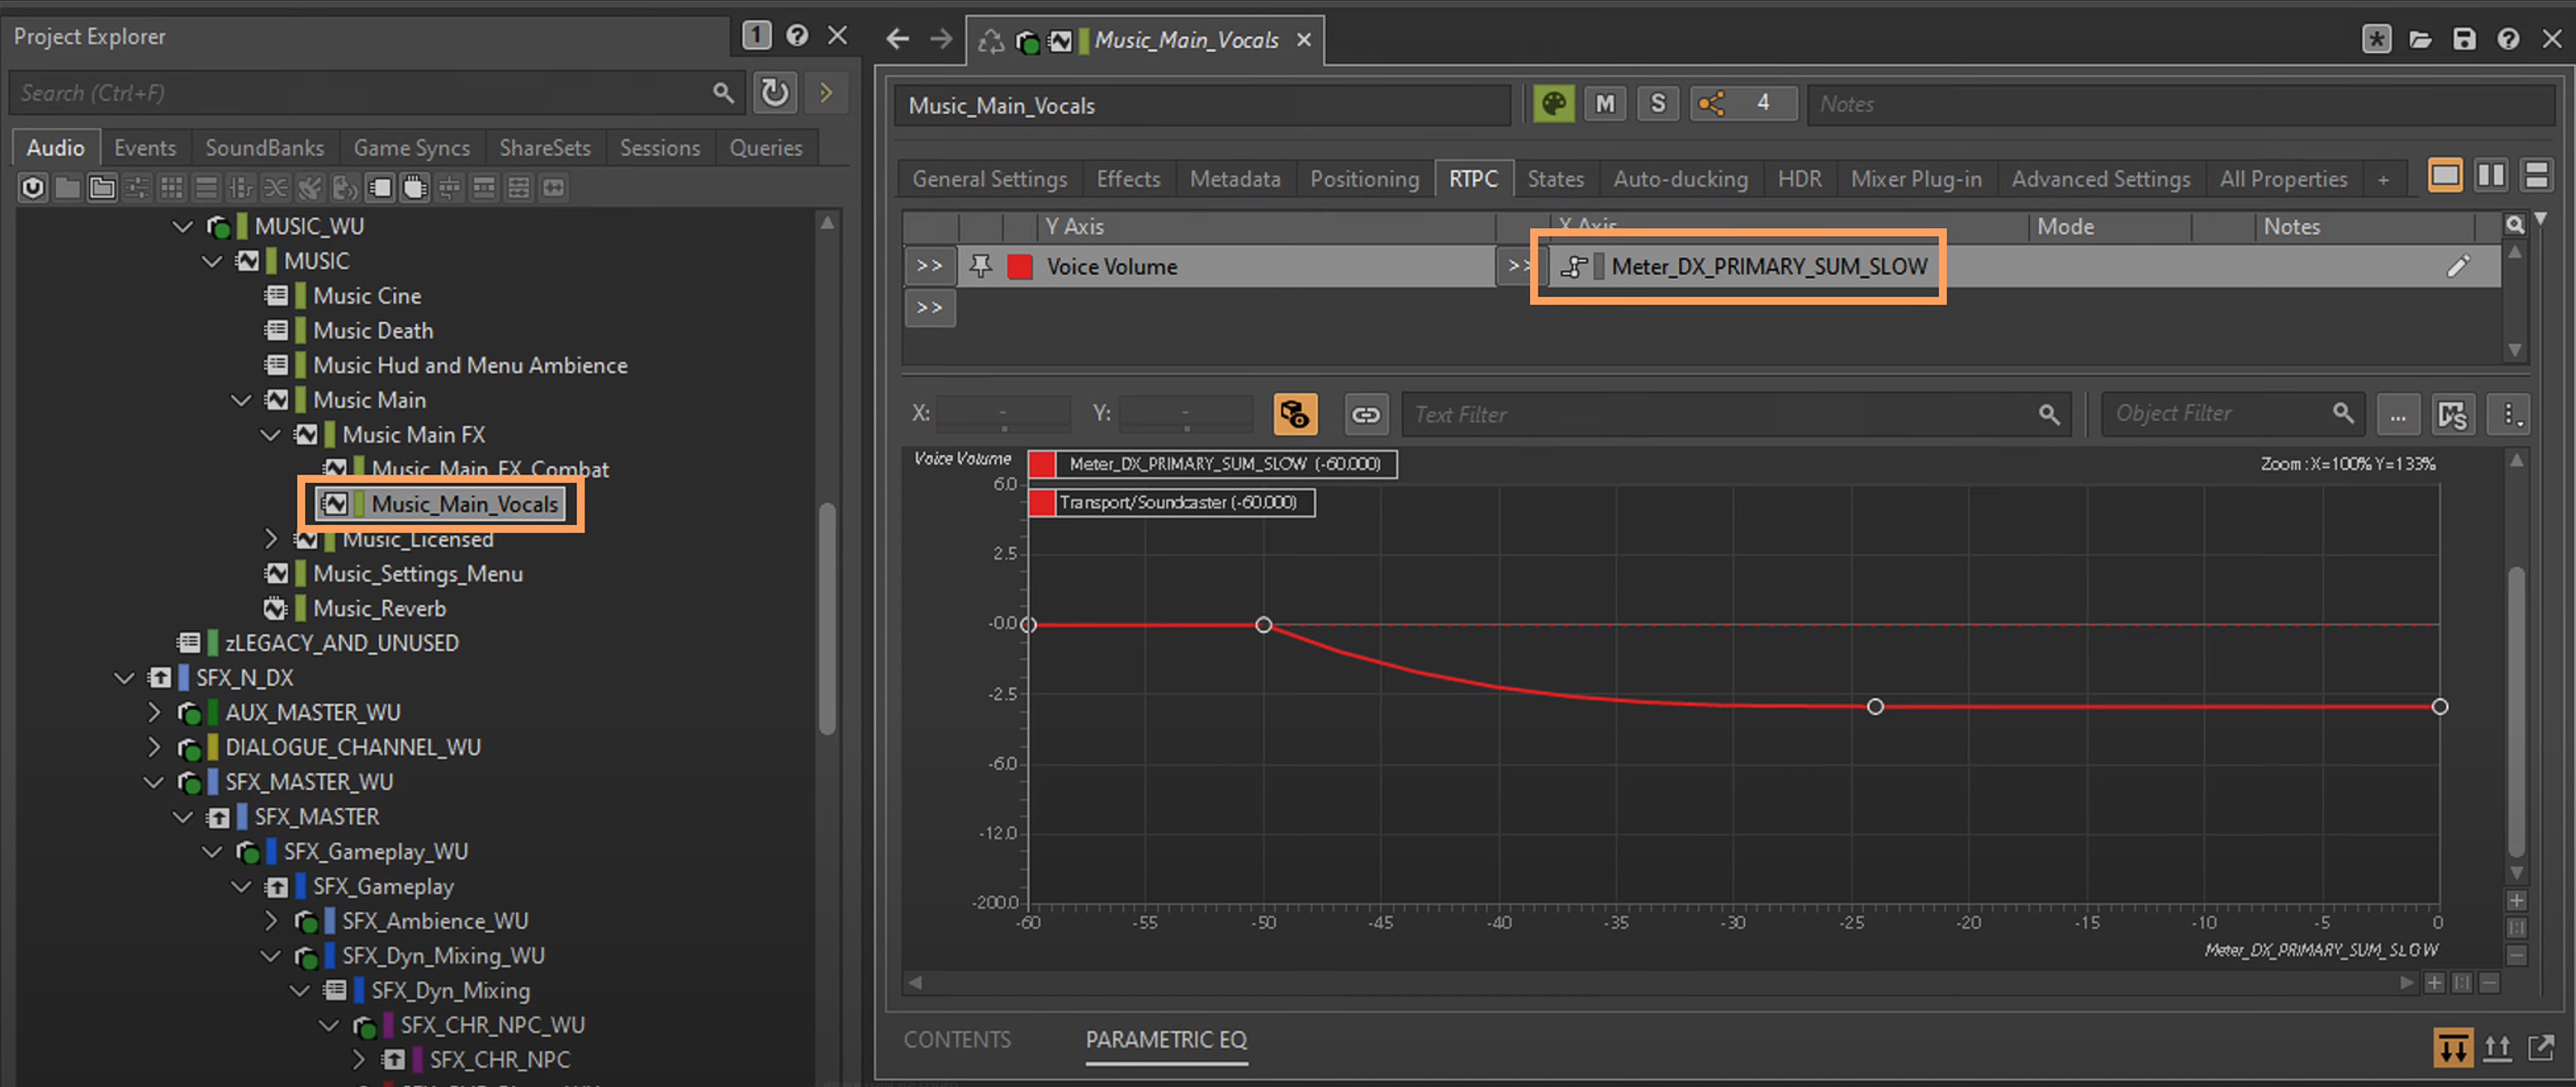Click the pin icon in Voice Volume row

pos(981,266)
